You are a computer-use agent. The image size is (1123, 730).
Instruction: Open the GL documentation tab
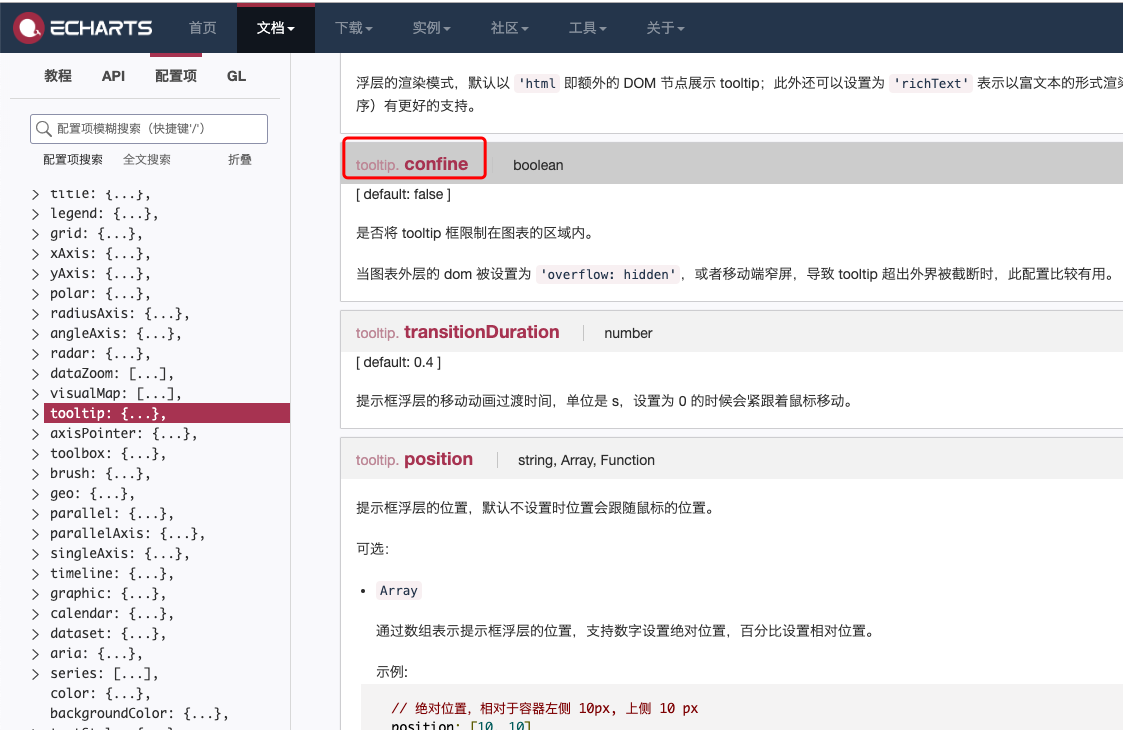click(x=236, y=75)
